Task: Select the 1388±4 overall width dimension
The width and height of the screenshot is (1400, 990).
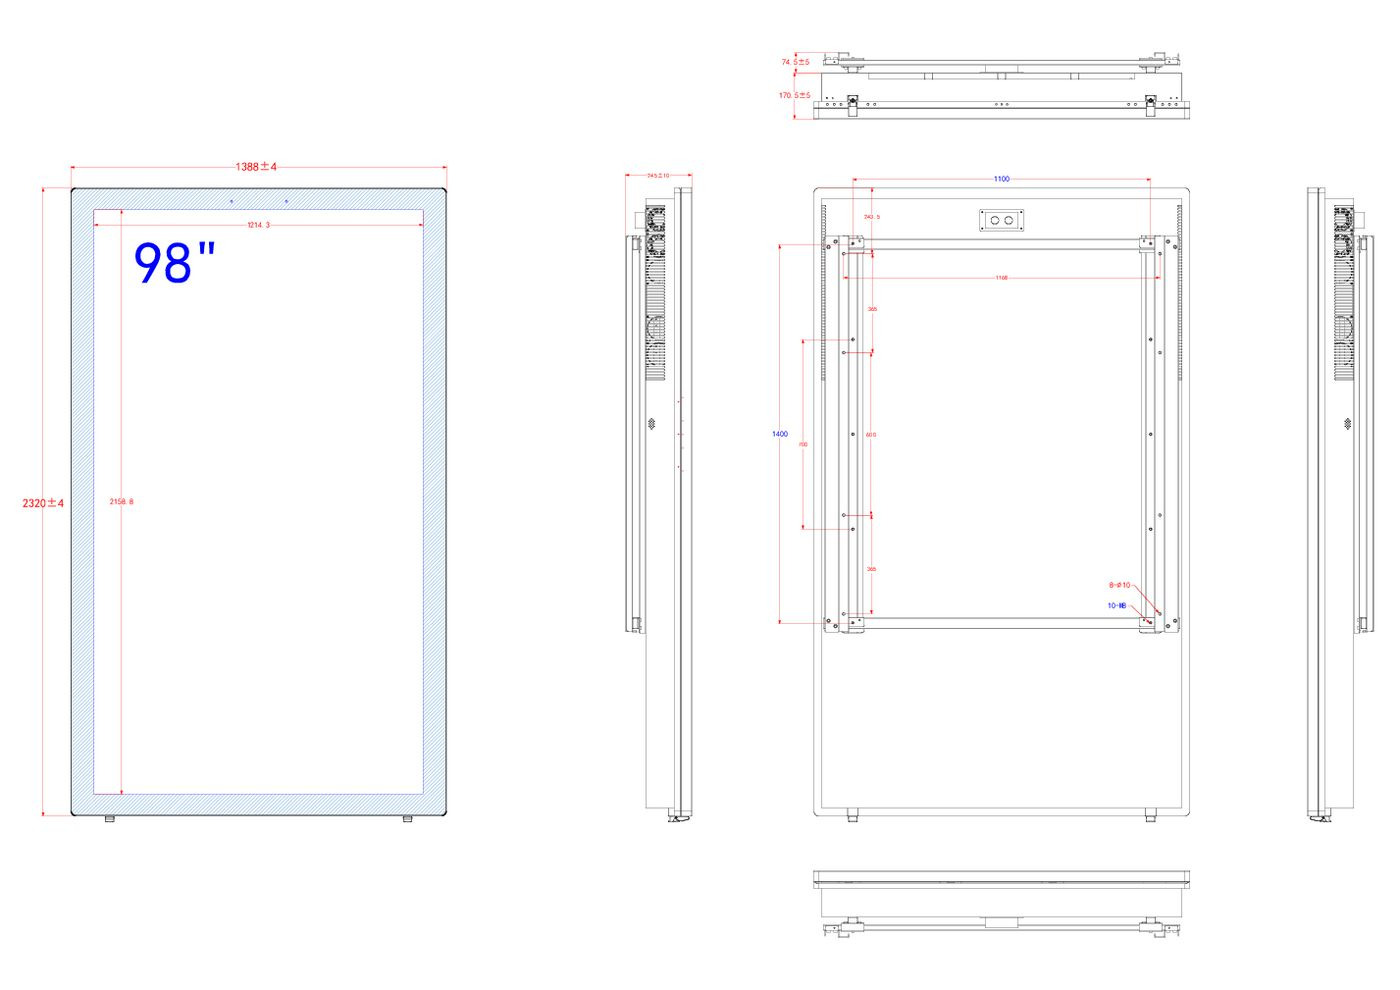Action: tap(256, 167)
